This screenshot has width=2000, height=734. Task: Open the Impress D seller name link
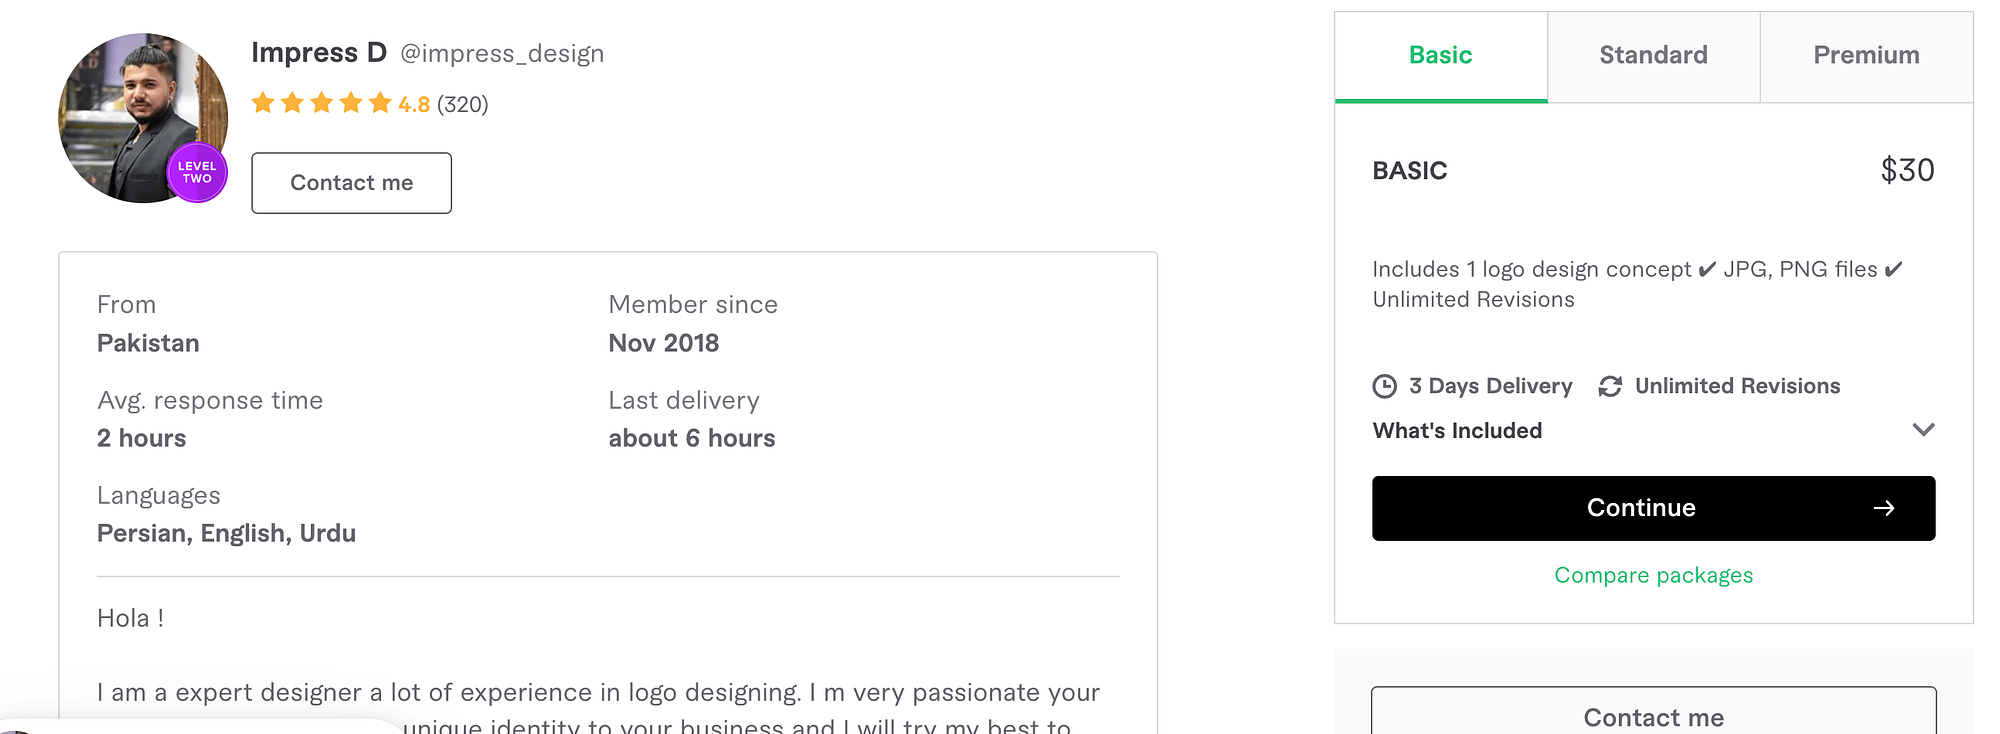[319, 53]
